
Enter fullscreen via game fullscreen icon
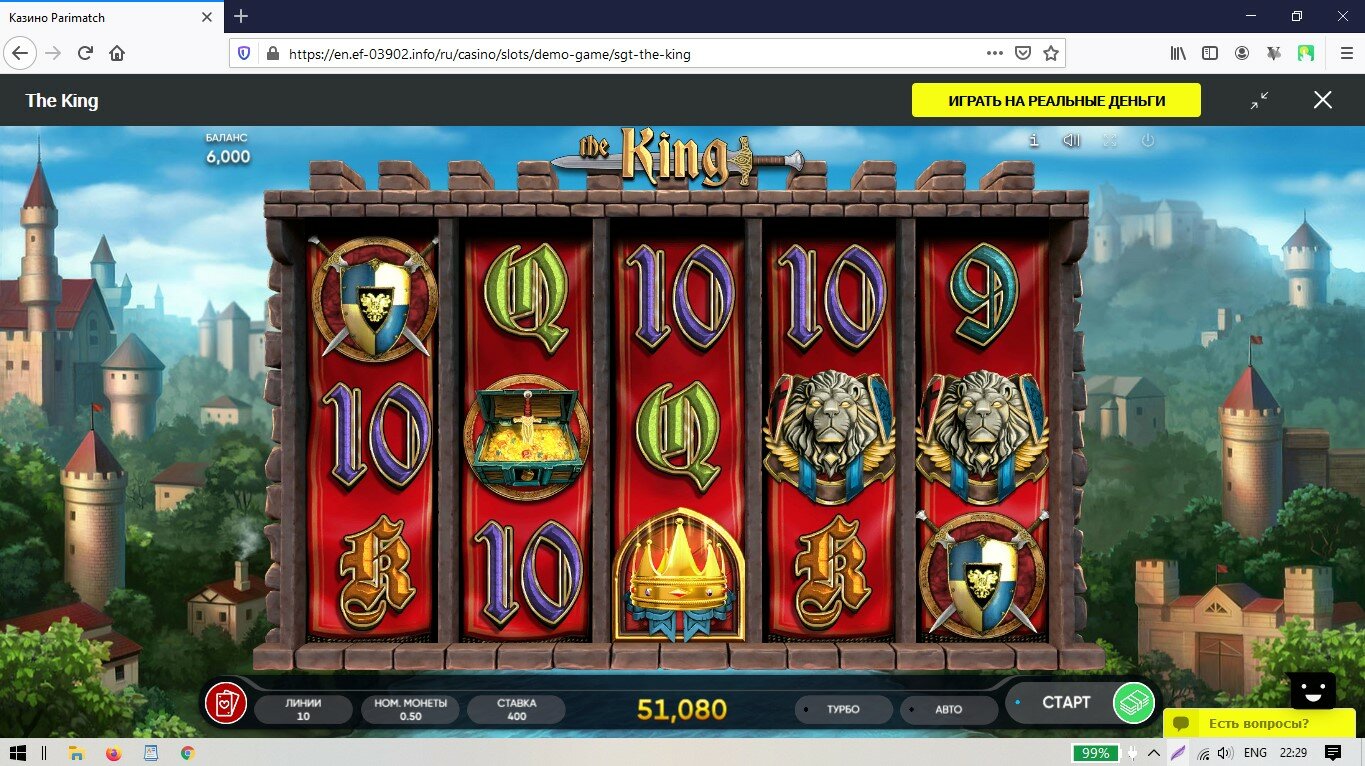click(1110, 141)
